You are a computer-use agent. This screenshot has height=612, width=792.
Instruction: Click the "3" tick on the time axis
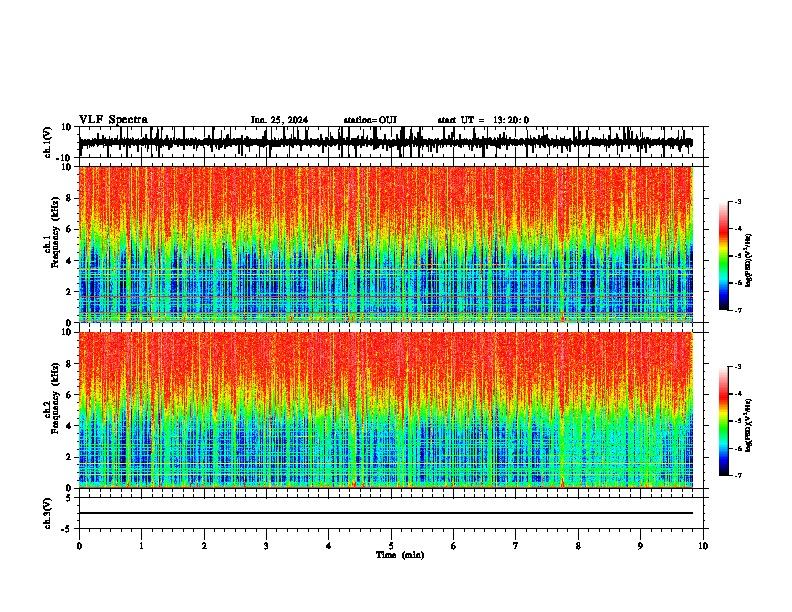pyautogui.click(x=266, y=546)
